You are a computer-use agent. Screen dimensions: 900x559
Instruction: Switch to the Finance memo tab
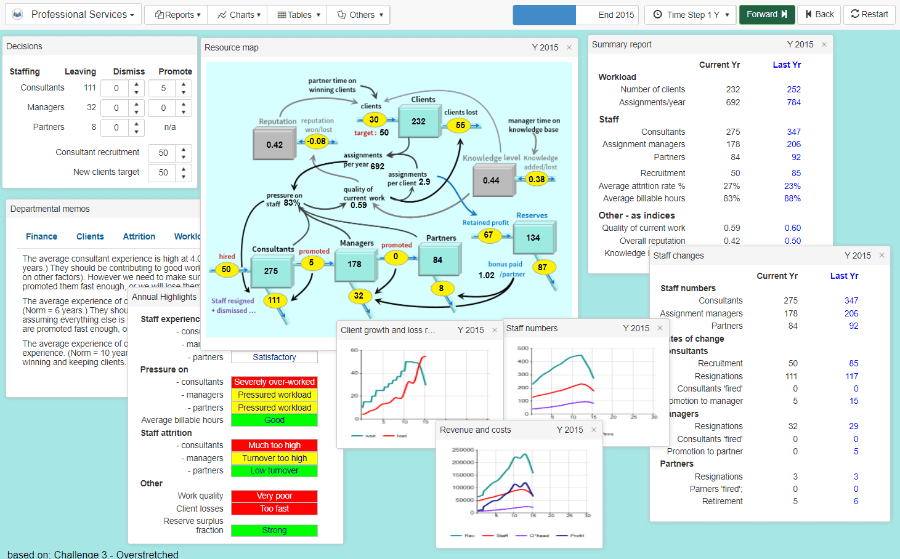click(x=41, y=237)
